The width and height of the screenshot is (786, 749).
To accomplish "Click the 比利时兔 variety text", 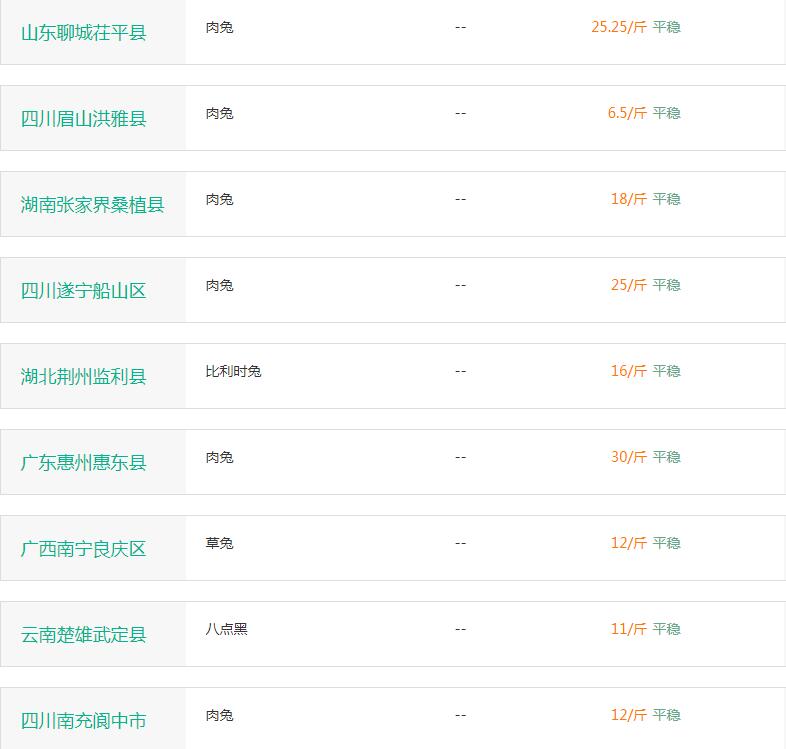I will coord(233,371).
